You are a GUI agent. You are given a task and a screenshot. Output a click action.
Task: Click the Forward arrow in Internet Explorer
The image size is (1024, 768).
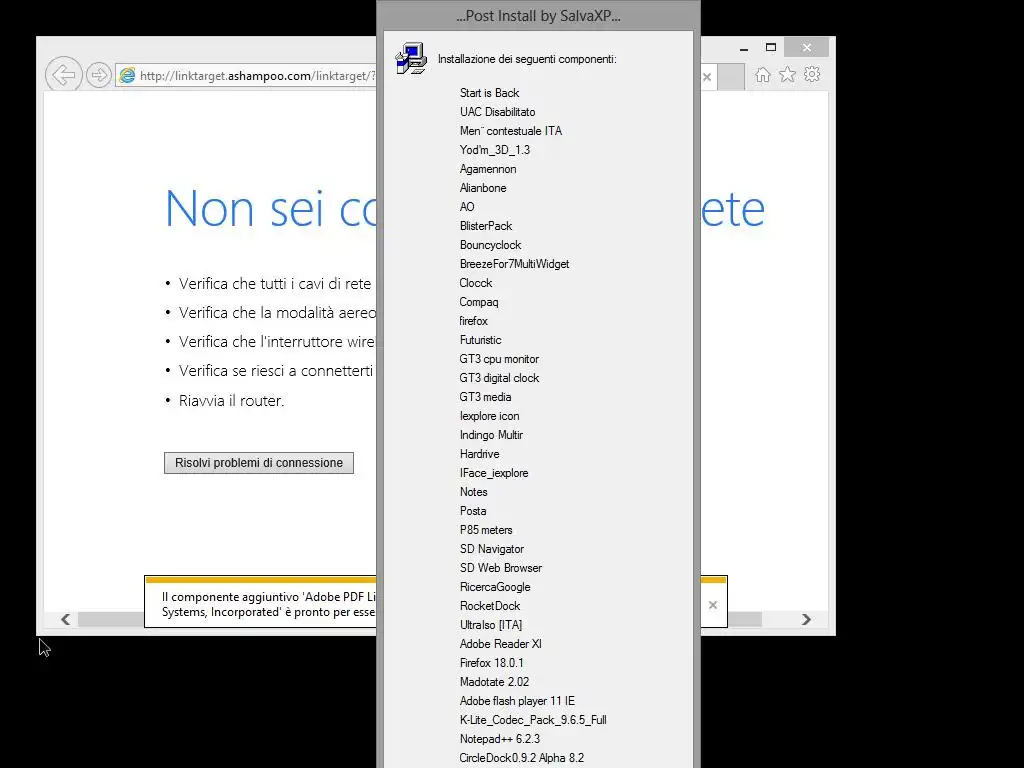[x=98, y=75]
